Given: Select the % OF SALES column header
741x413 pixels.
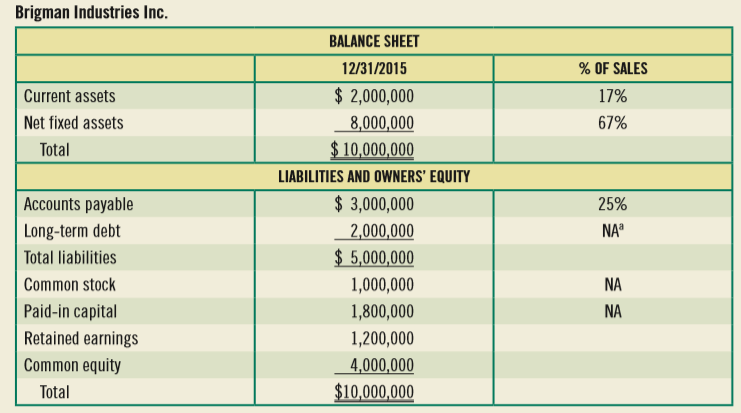Looking at the screenshot, I should 612,69.
